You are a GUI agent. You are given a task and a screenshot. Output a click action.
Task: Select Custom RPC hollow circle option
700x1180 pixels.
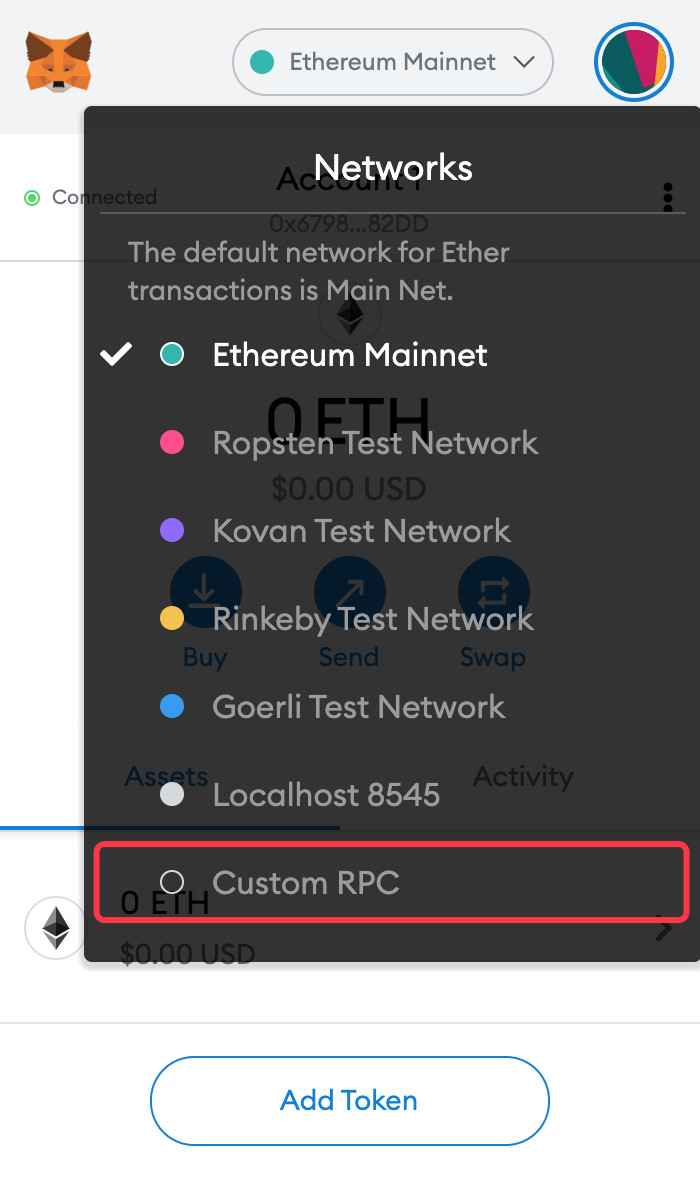[x=172, y=882]
